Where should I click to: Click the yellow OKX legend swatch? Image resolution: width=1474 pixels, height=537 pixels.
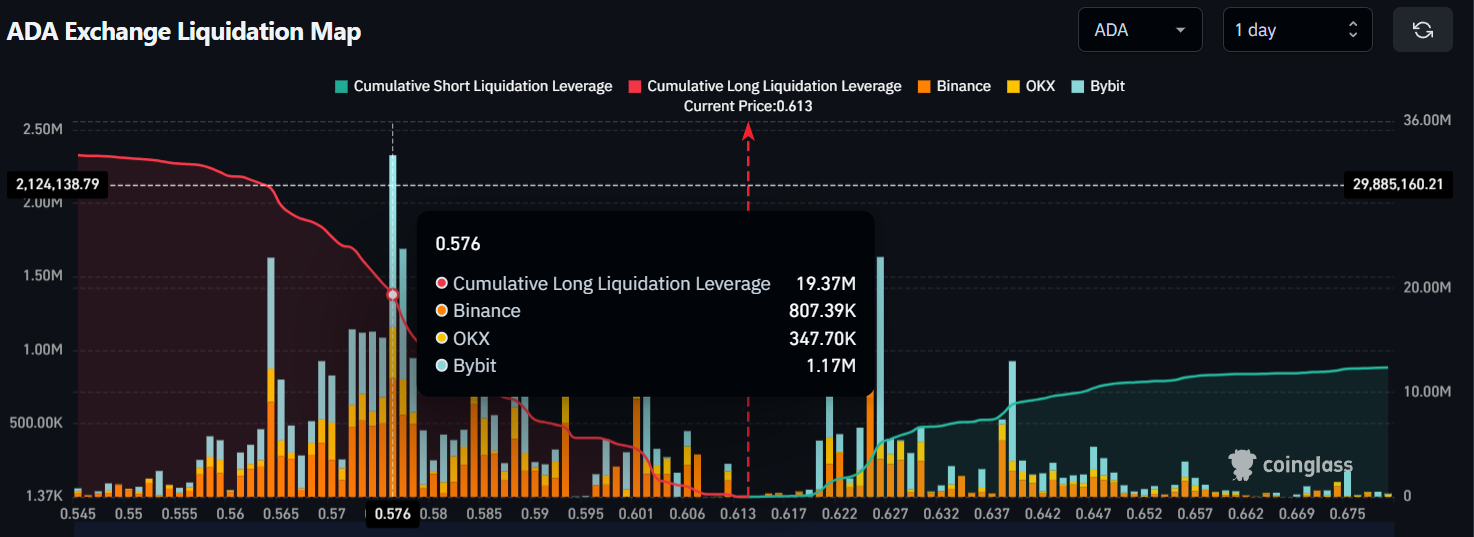(1012, 87)
